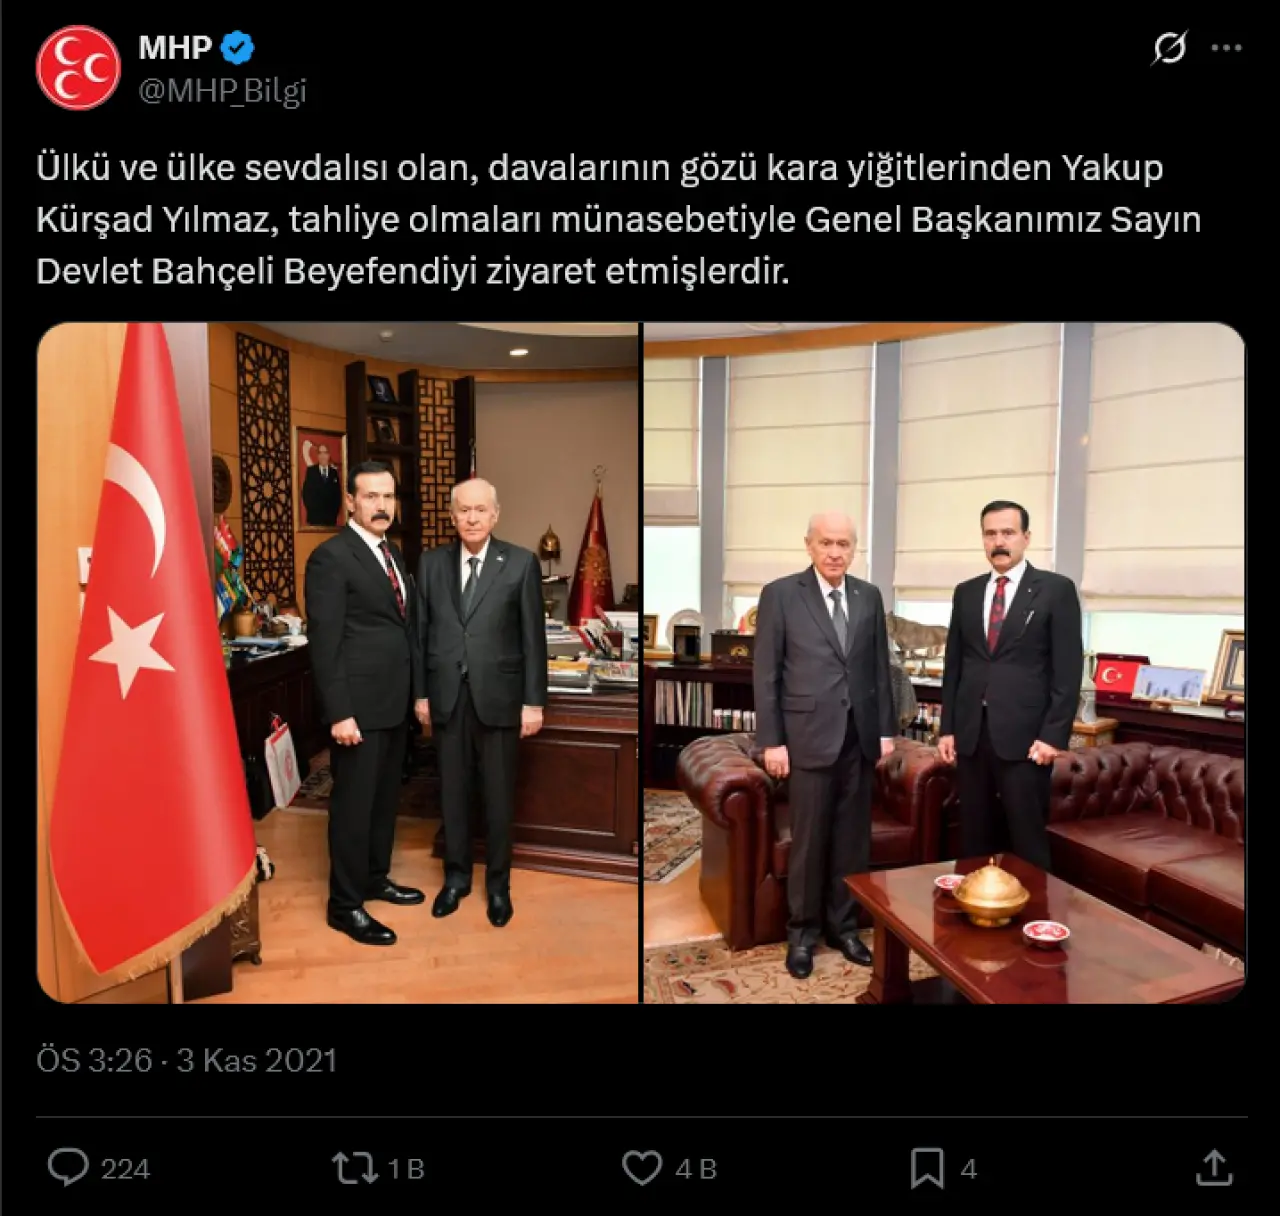
Task: Click the MHP display name
Action: click(175, 47)
